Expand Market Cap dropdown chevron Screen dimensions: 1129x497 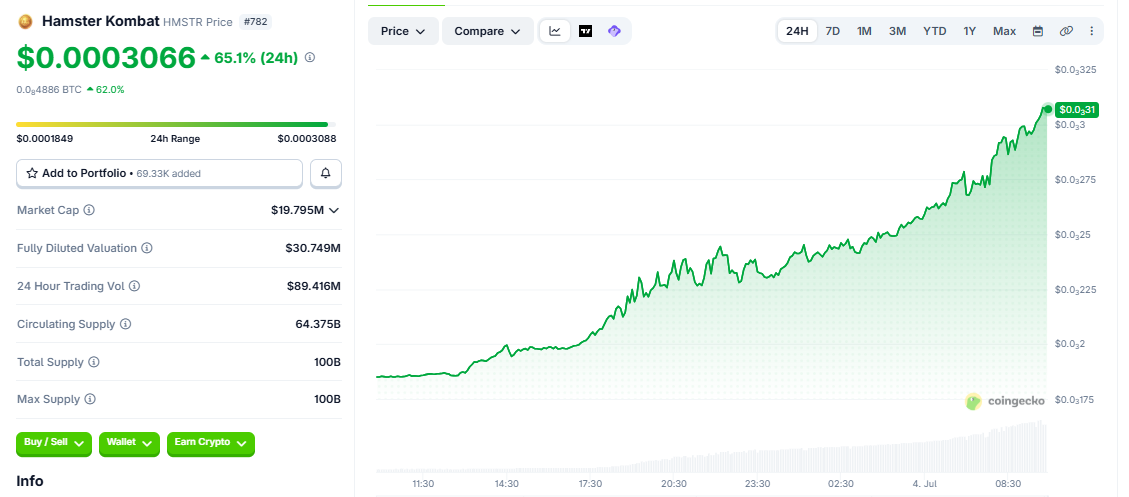tap(333, 210)
